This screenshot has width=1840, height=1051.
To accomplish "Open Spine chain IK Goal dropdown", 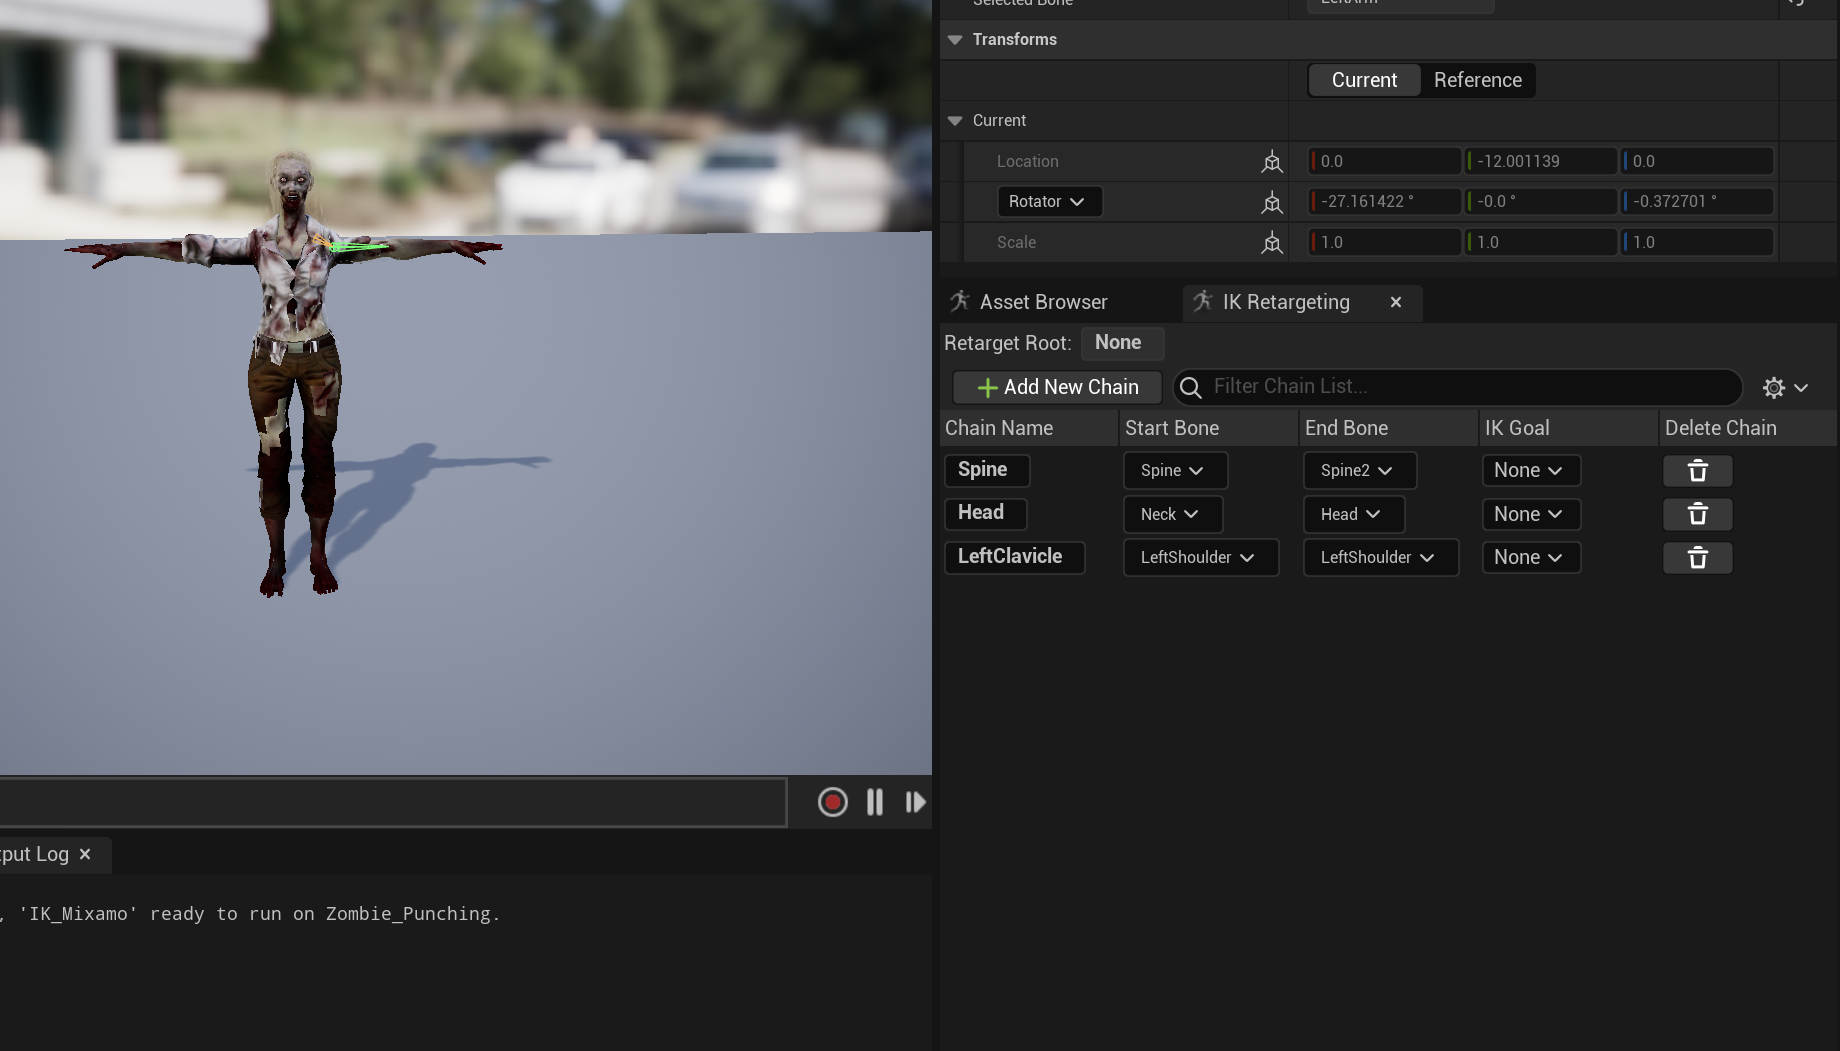I will [1531, 470].
